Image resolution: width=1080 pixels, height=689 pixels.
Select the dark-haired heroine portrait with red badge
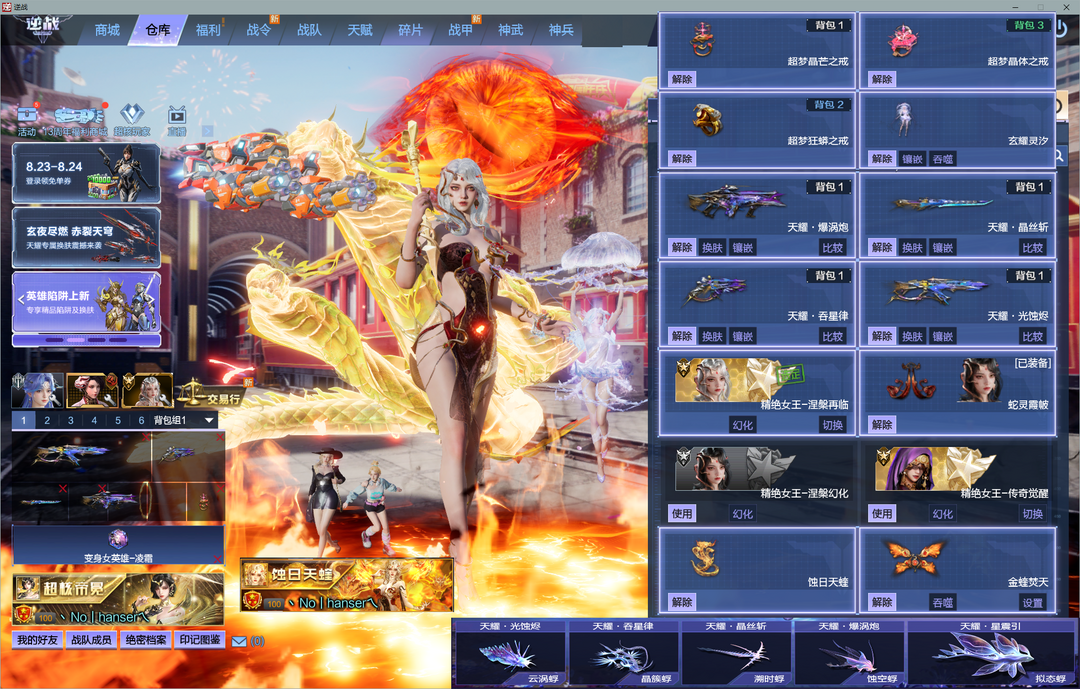tap(92, 390)
